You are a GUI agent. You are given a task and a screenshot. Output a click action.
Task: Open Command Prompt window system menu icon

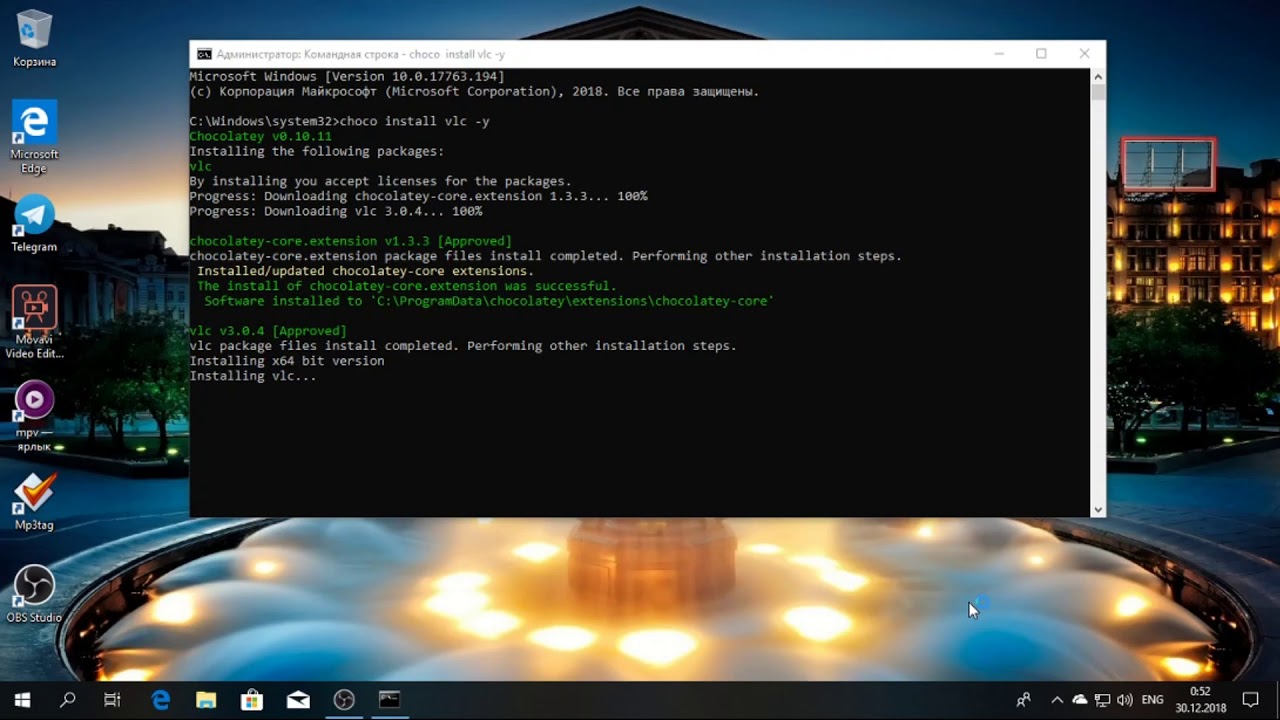[x=204, y=54]
